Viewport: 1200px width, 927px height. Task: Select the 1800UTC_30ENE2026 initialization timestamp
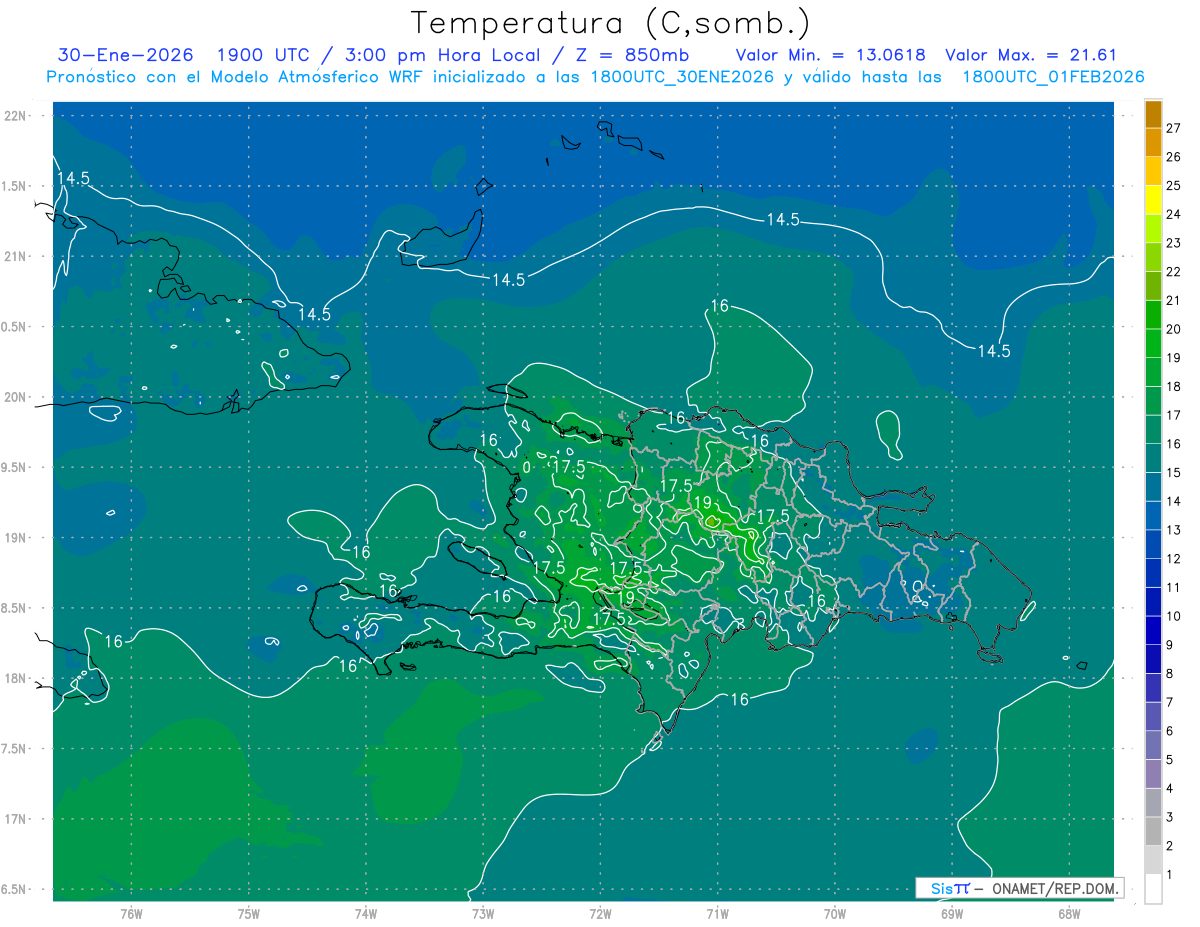682,77
